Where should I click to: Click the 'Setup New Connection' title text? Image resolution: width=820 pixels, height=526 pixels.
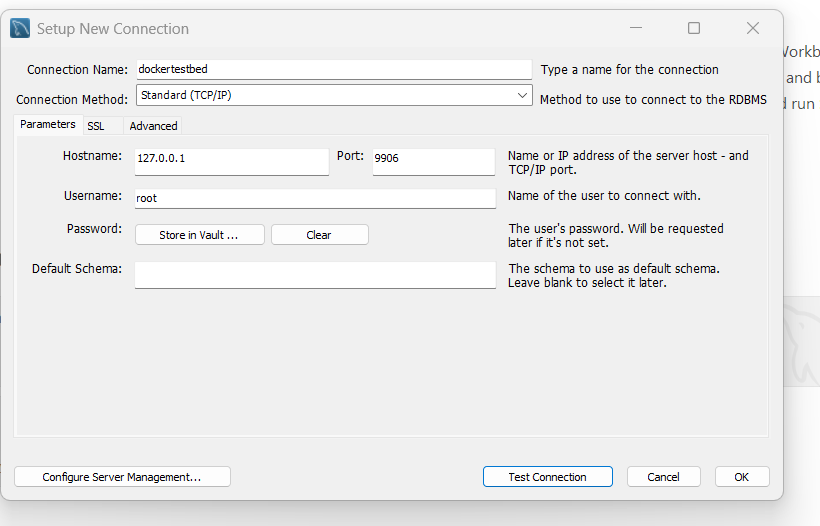pyautogui.click(x=113, y=29)
